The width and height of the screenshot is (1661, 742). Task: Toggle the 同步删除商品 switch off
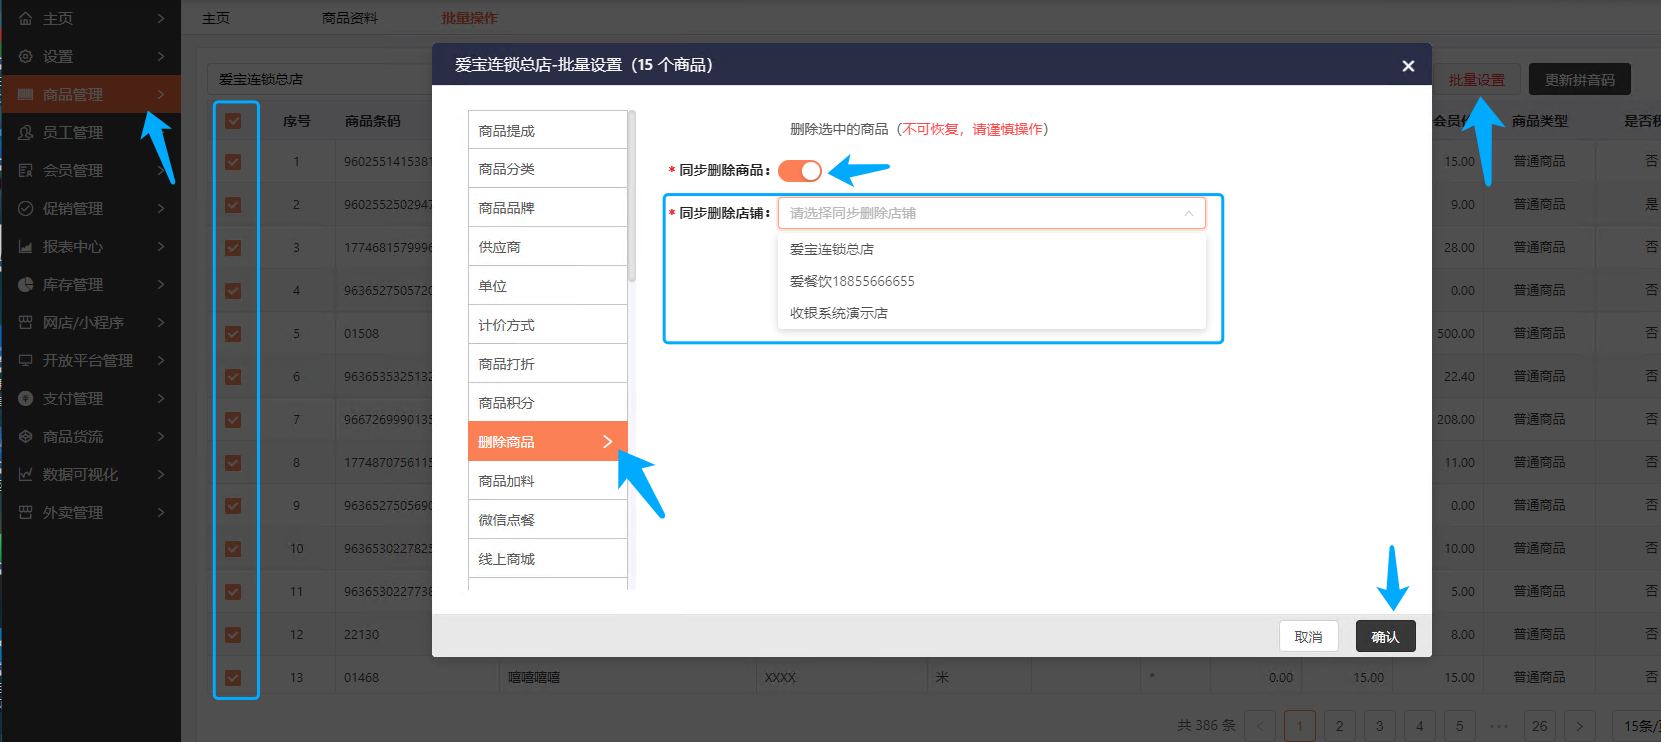(x=800, y=171)
